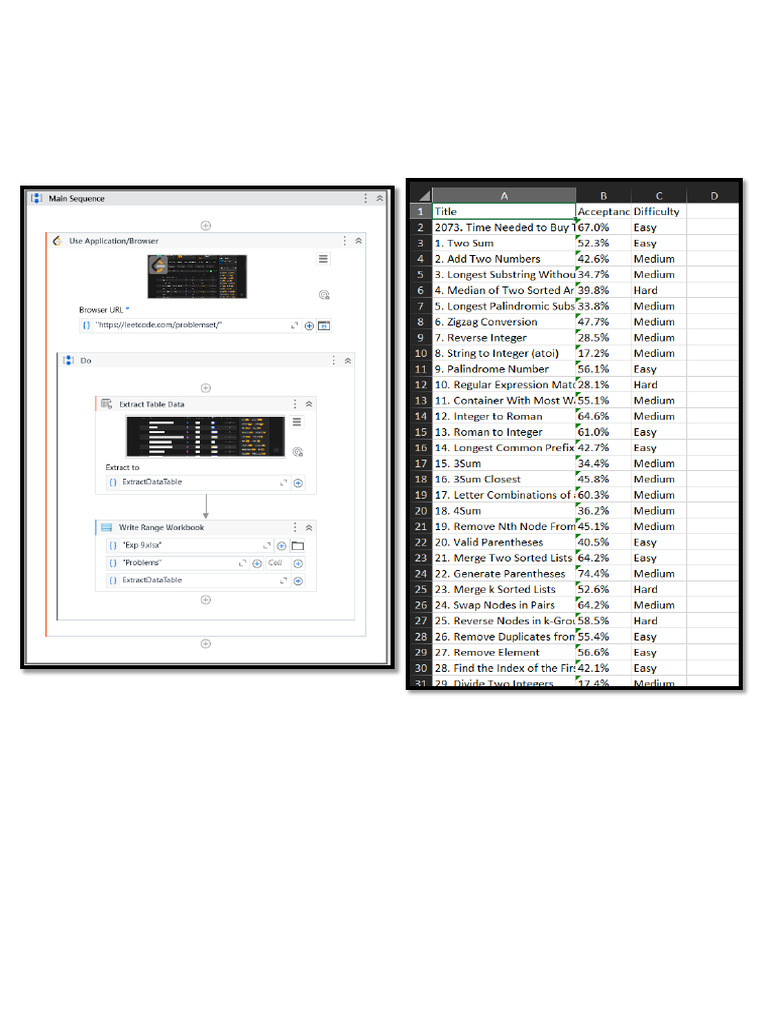Click the Title cell A1
This screenshot has height=1024, width=768.
point(504,212)
